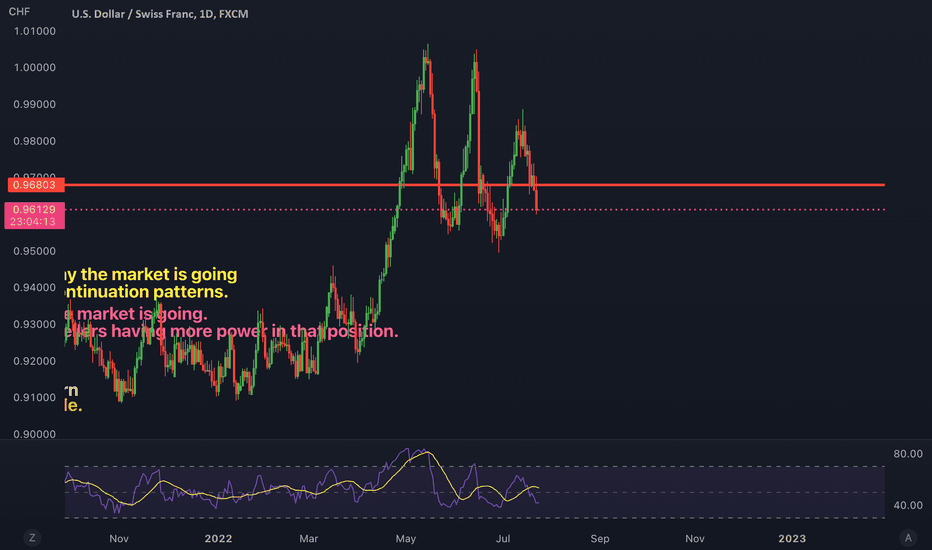Click the 80.00 RSI scale label
Image resolution: width=932 pixels, height=550 pixels.
pyautogui.click(x=908, y=454)
